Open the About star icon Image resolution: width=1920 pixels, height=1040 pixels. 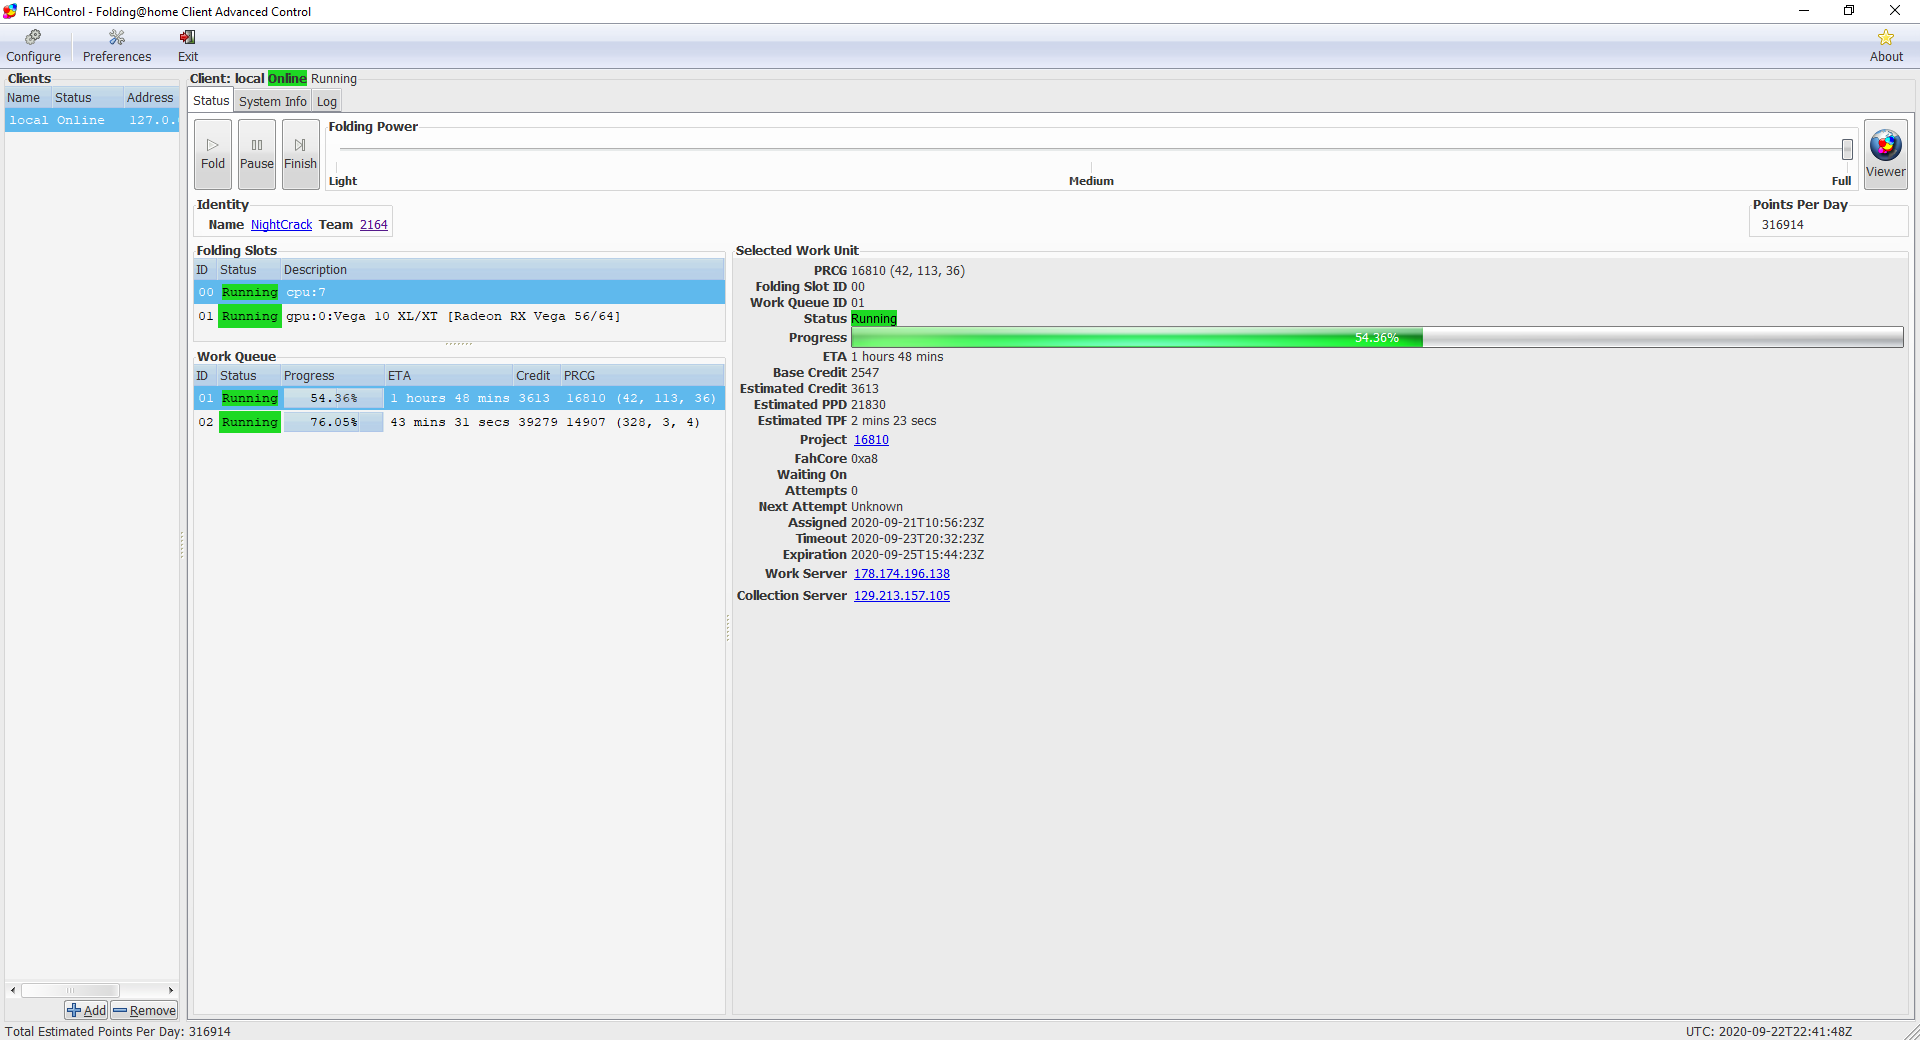[1885, 46]
